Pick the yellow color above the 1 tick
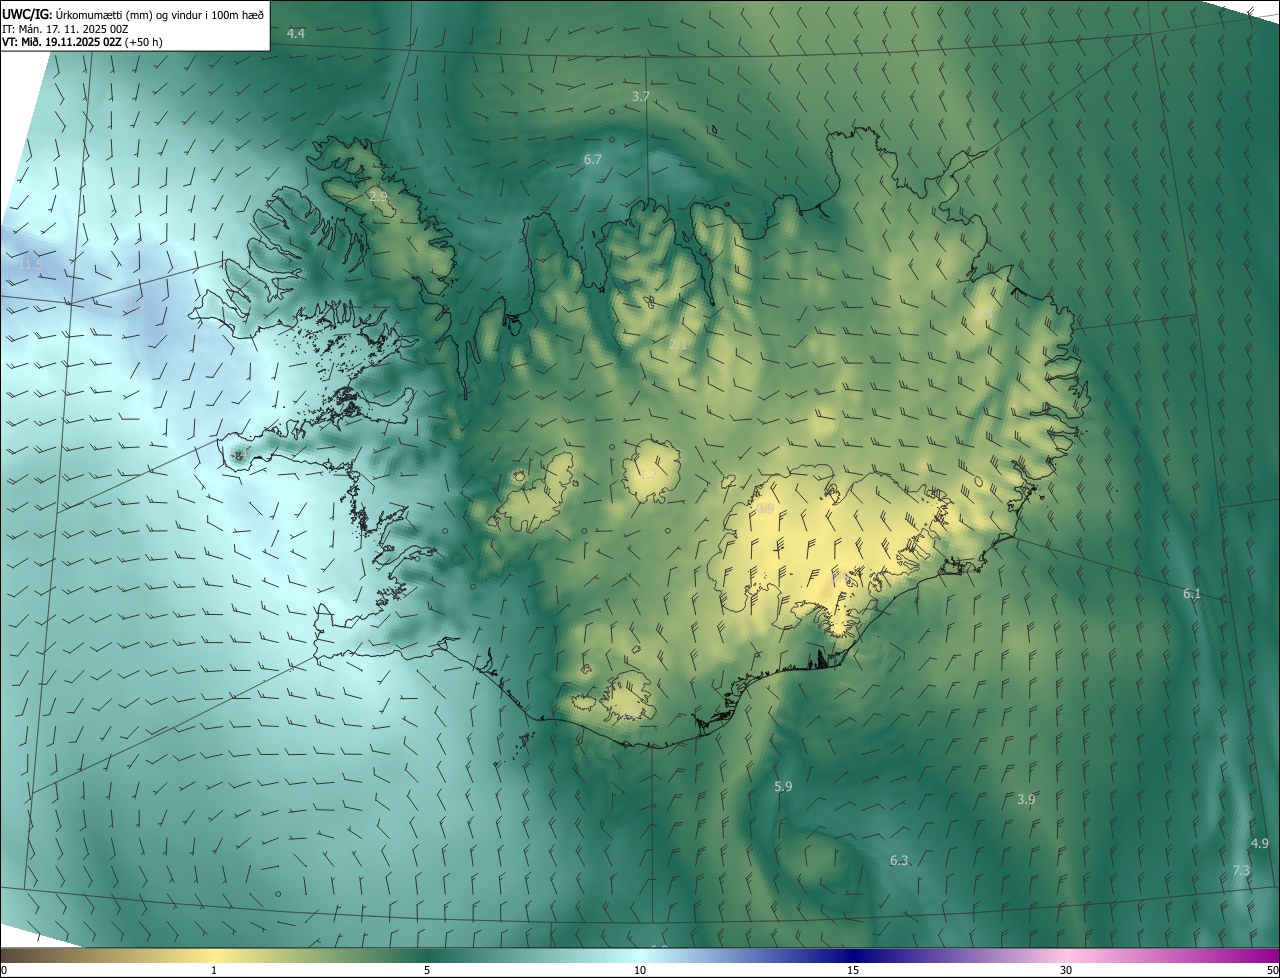The height and width of the screenshot is (978, 1280). tap(214, 955)
